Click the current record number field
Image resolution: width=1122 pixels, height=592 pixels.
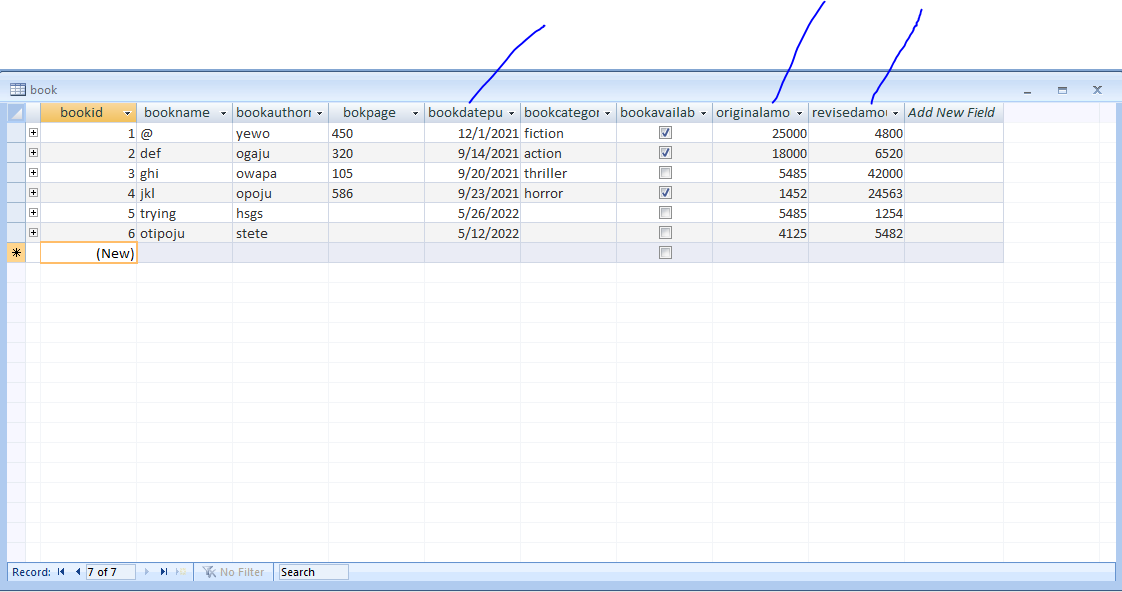(110, 572)
